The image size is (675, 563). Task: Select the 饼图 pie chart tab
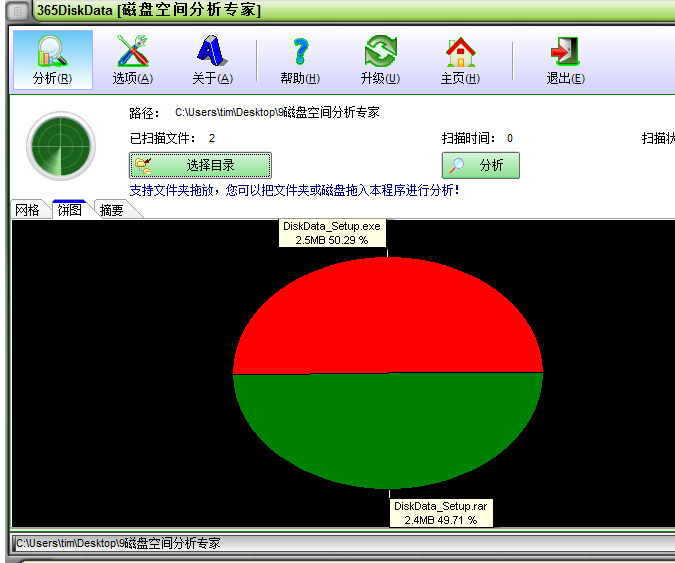[x=69, y=210]
